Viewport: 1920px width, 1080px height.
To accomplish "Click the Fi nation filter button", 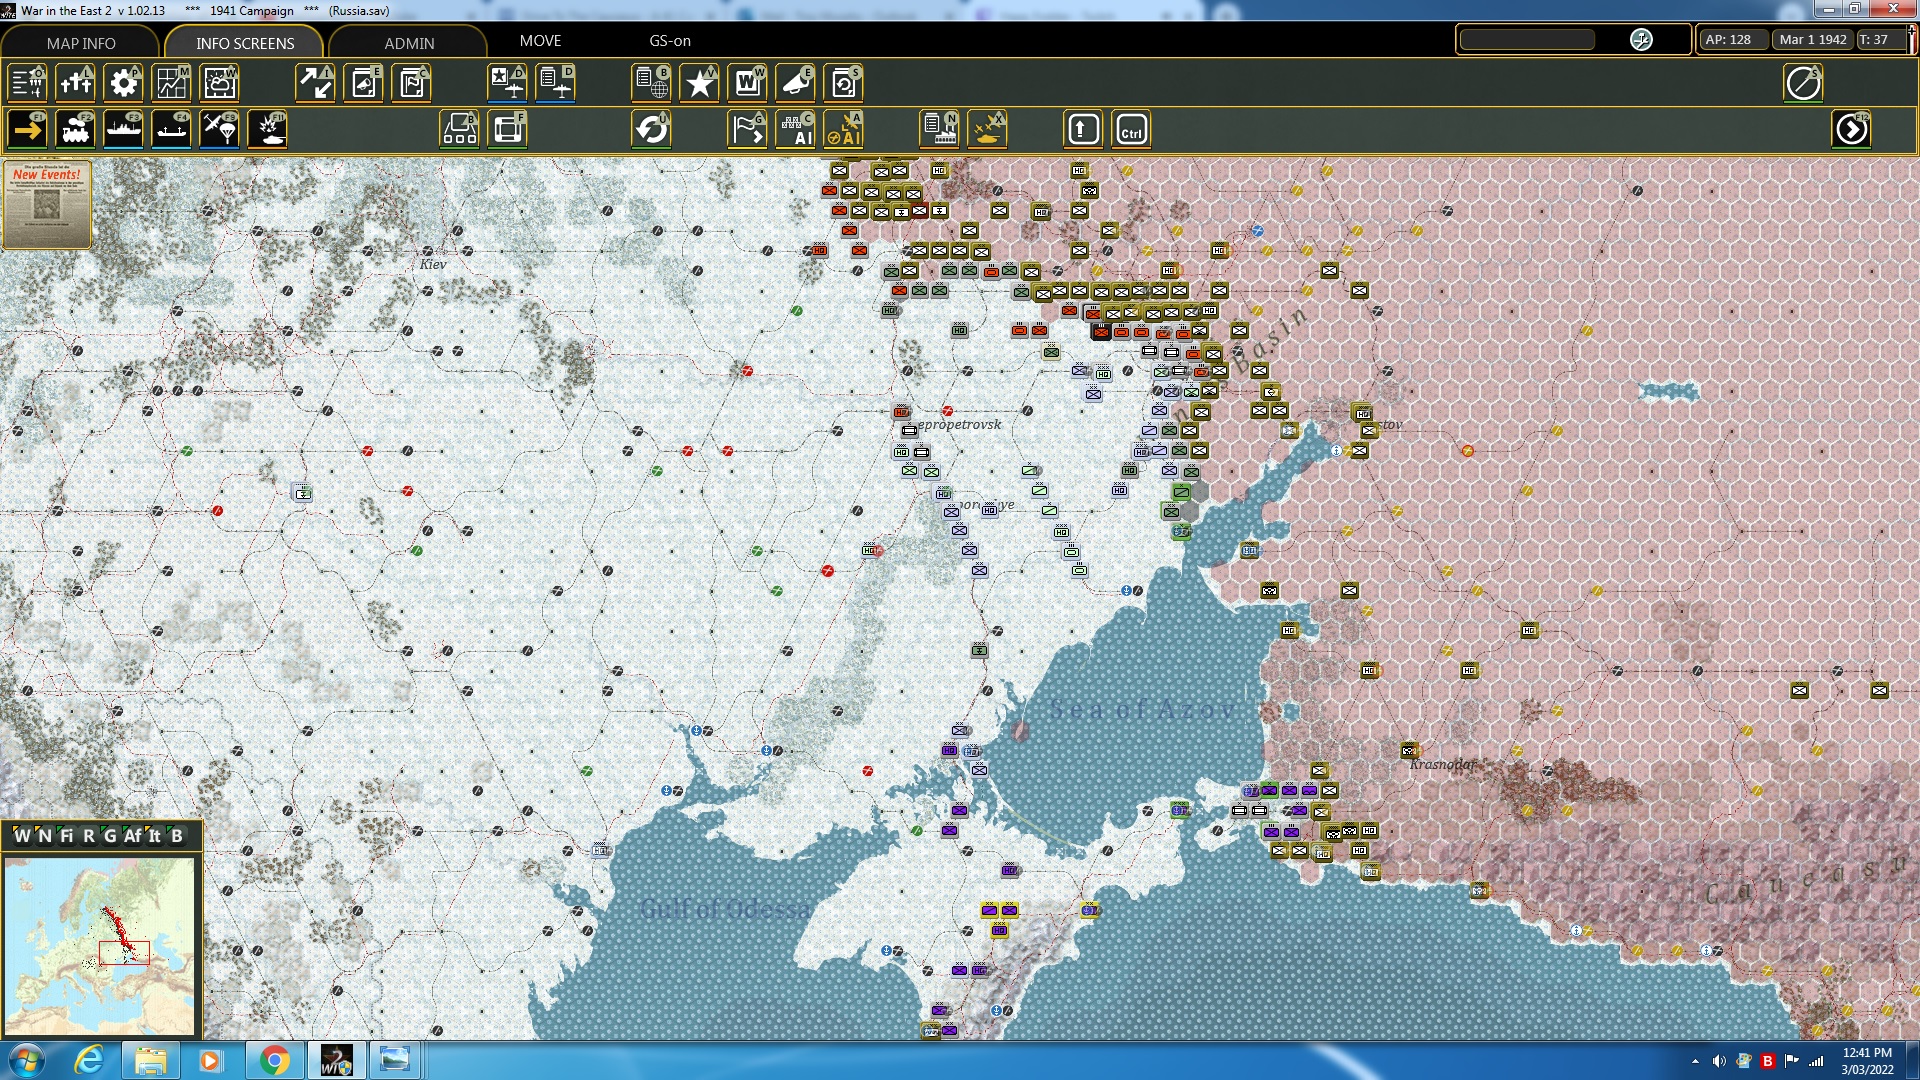I will [x=66, y=836].
